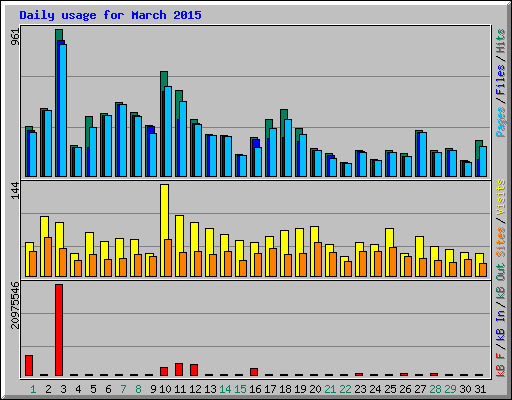This screenshot has height=400, width=512.
Task: Click day 21 on the x-axis
Action: [330, 389]
